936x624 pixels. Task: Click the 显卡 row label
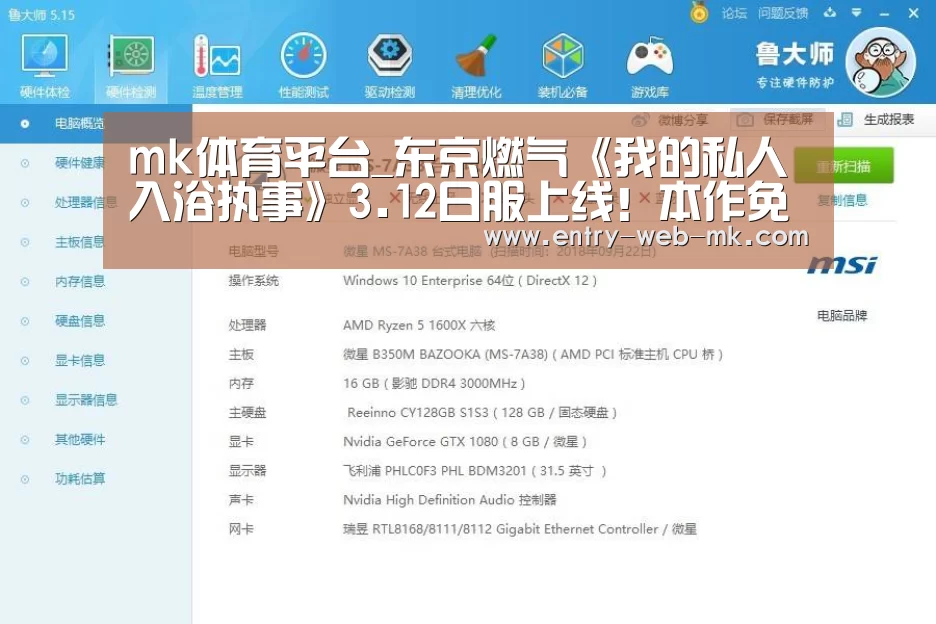241,442
